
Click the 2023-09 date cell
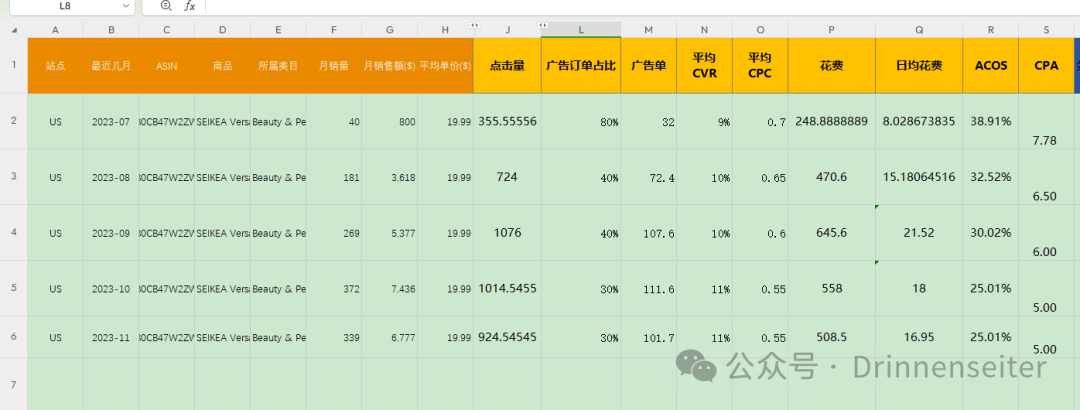(x=111, y=233)
